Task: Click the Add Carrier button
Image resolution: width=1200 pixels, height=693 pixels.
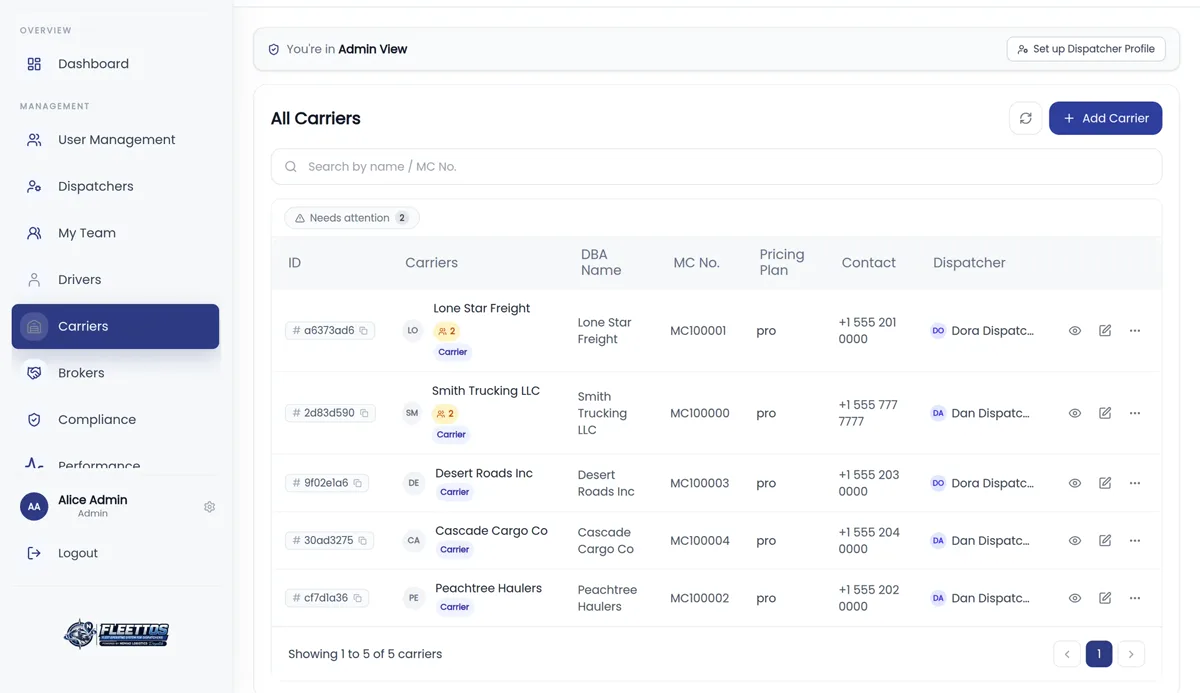Action: pos(1105,118)
